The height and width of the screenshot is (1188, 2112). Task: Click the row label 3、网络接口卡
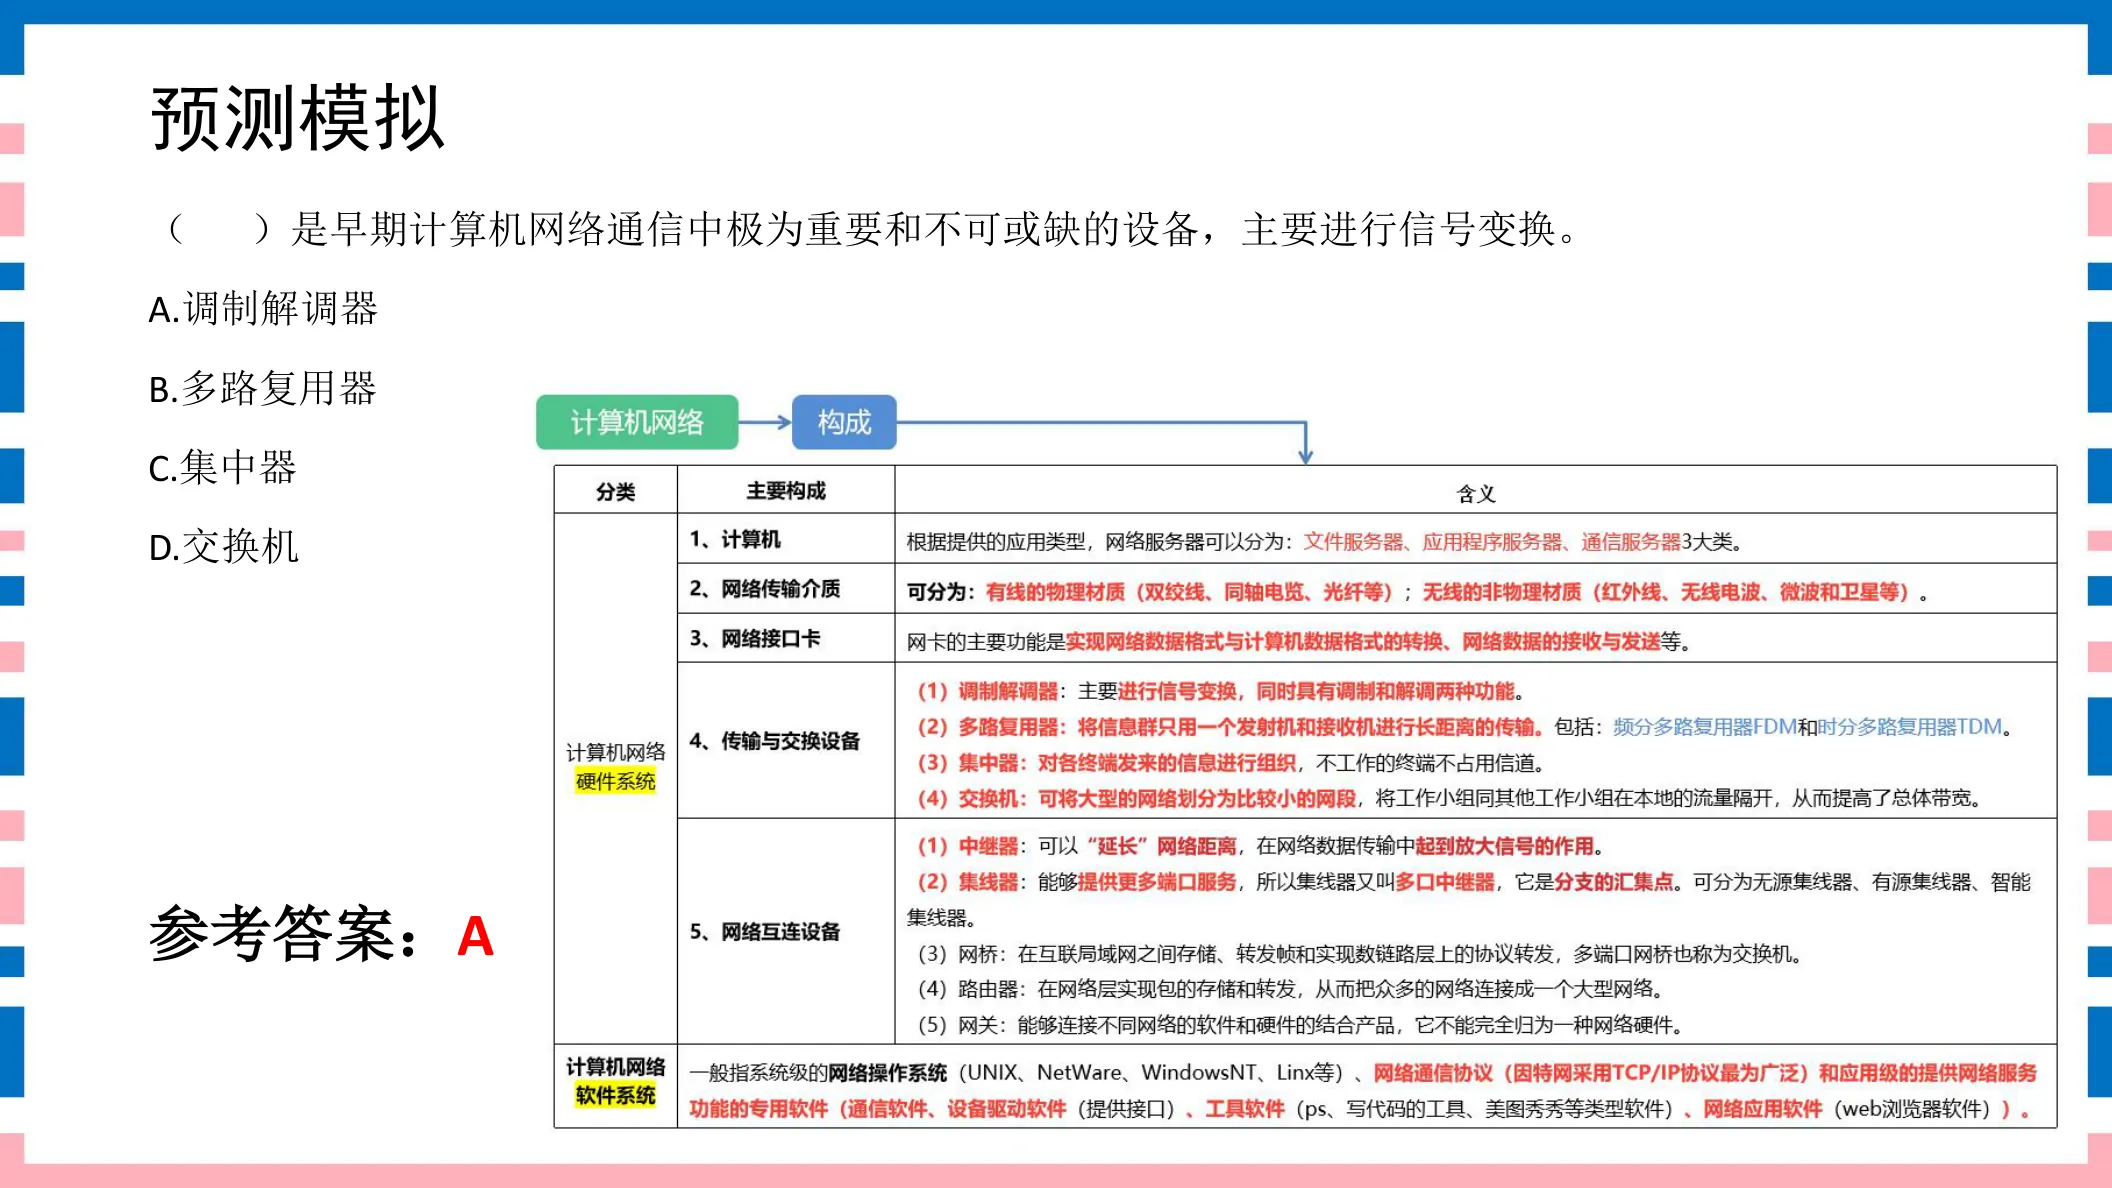tap(755, 638)
